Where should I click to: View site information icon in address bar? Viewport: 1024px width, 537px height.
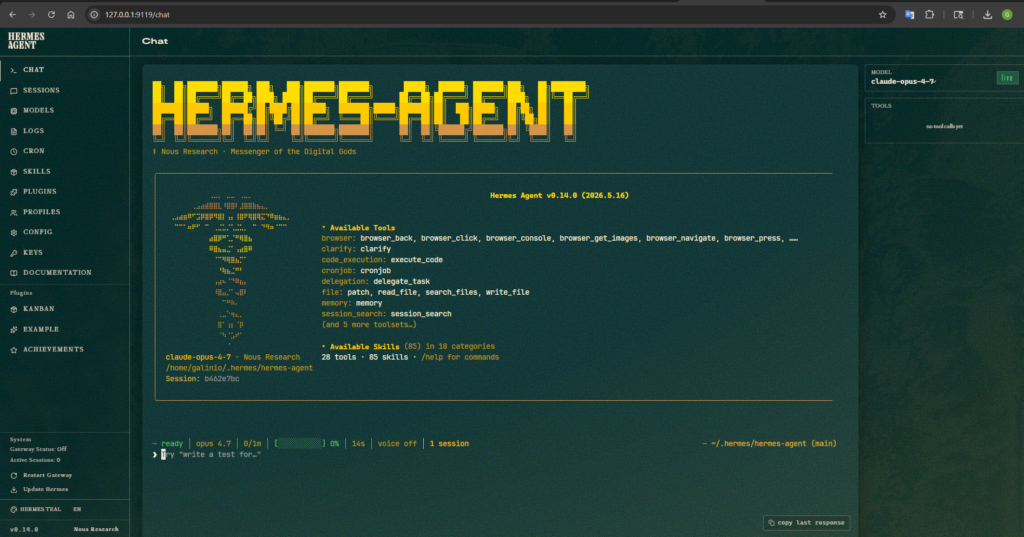tap(94, 14)
